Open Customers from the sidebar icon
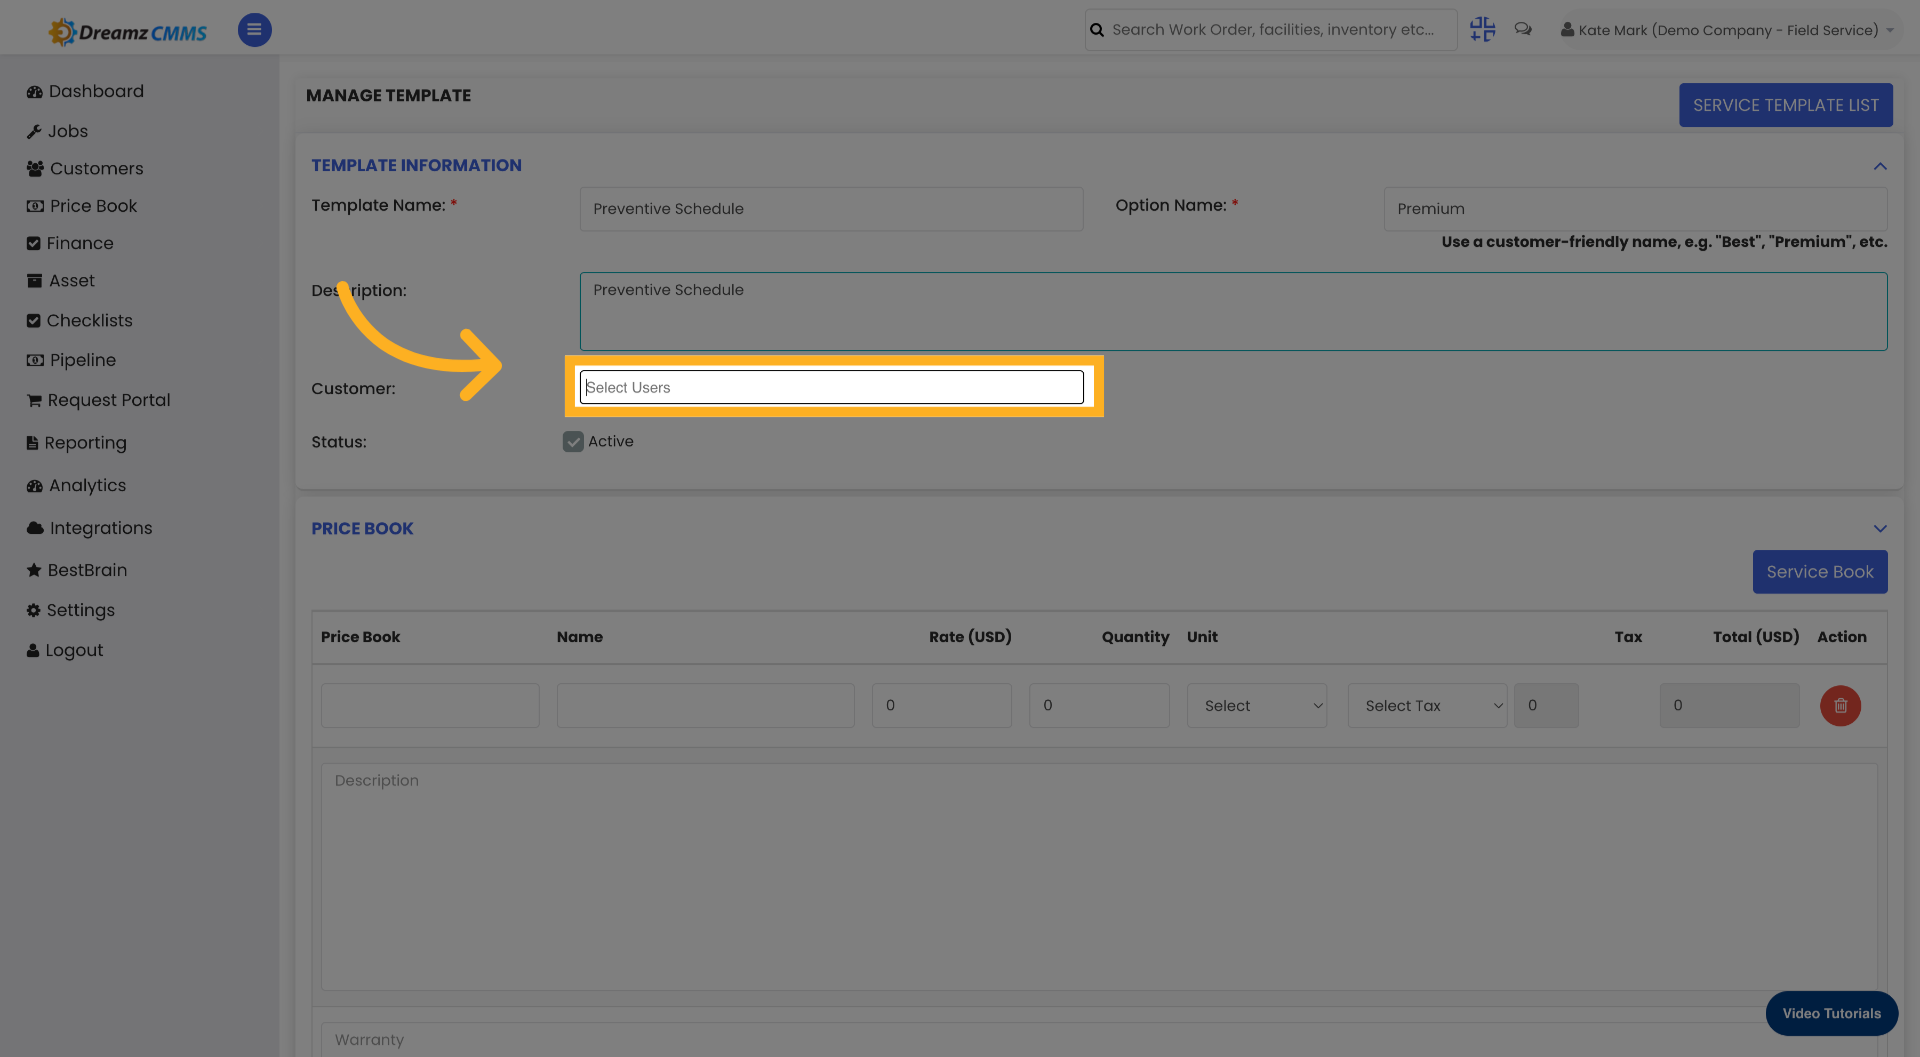The width and height of the screenshot is (1920, 1057). click(34, 168)
